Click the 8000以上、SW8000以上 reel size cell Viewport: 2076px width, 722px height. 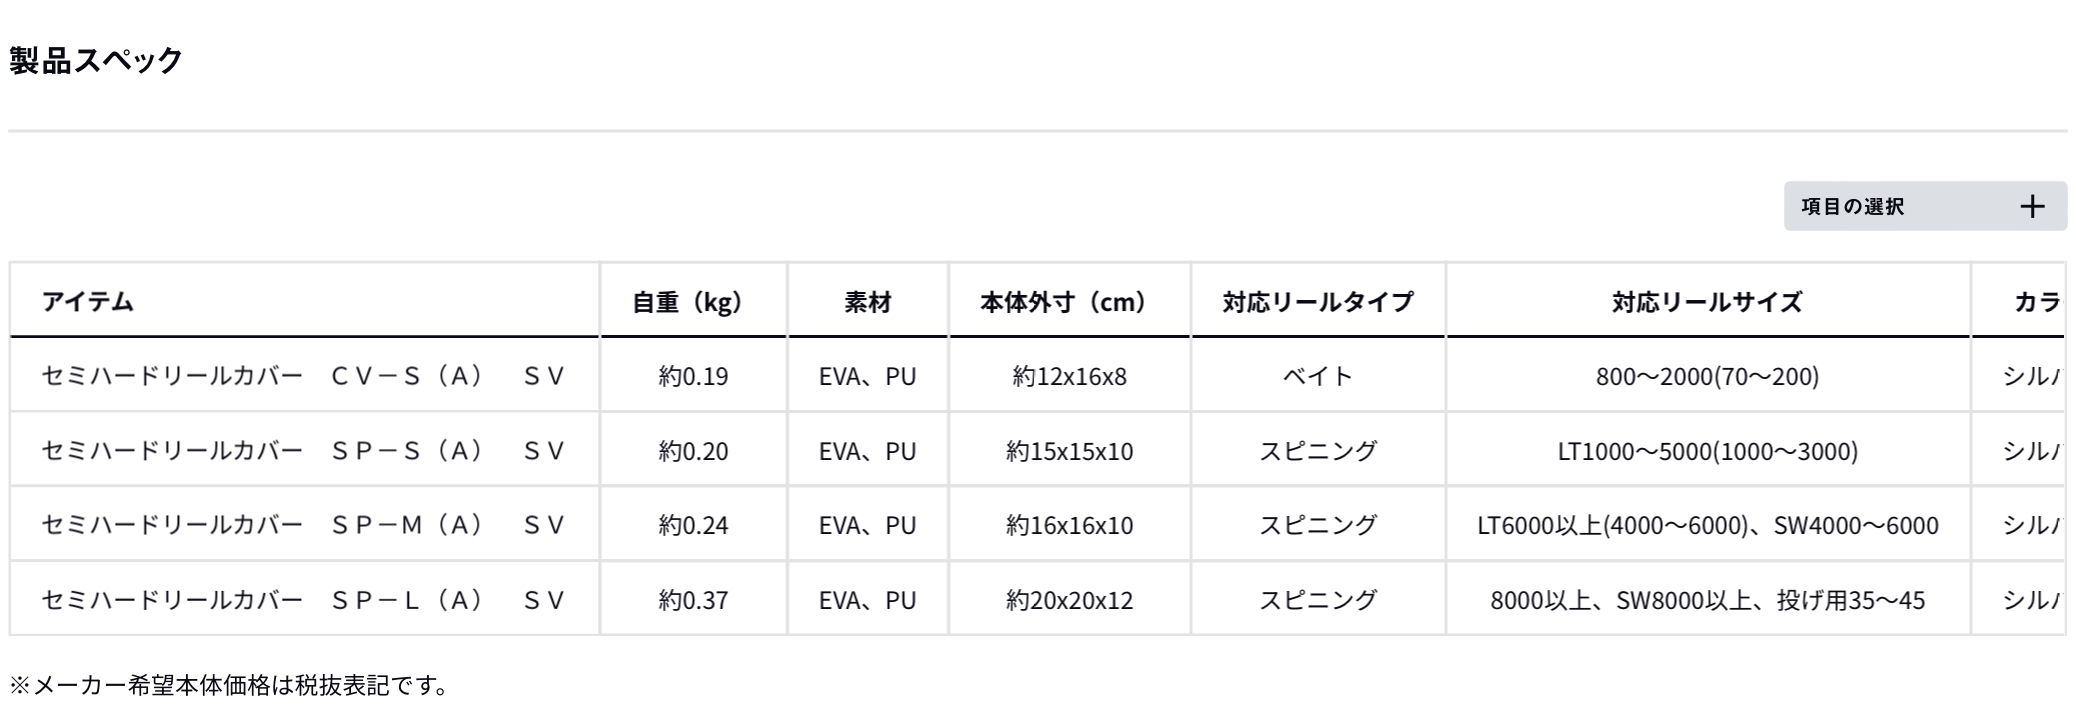[1707, 600]
